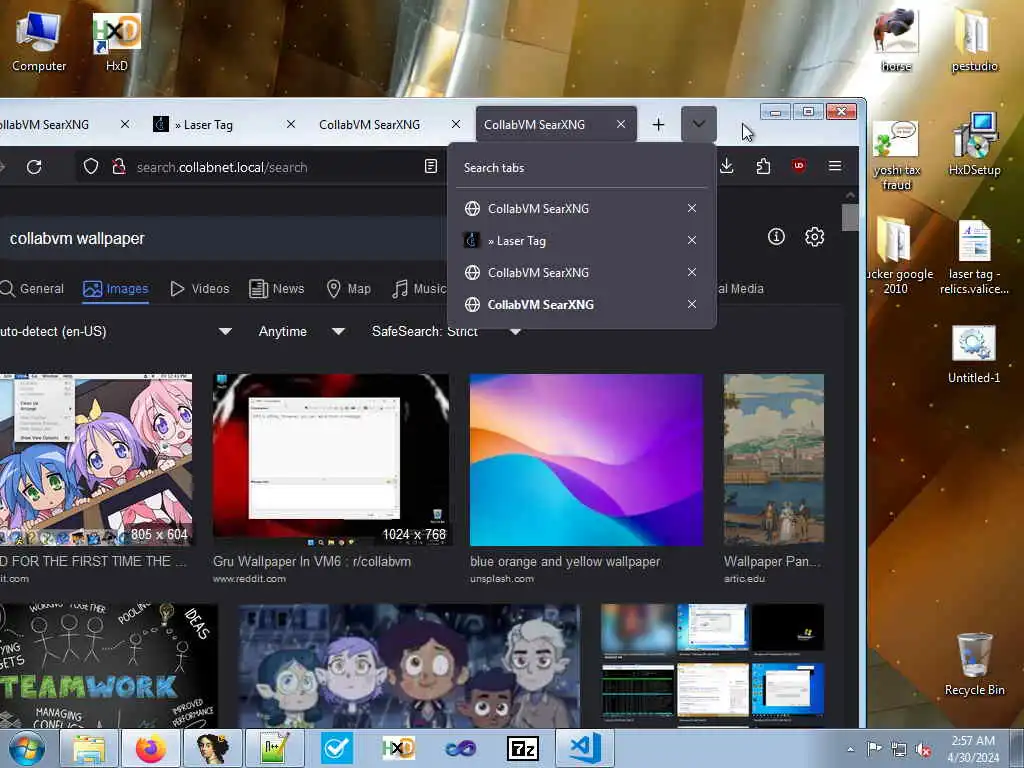Viewport: 1024px width, 768px height.
Task: Open the Untitled-1 desktop file
Action: (x=974, y=354)
